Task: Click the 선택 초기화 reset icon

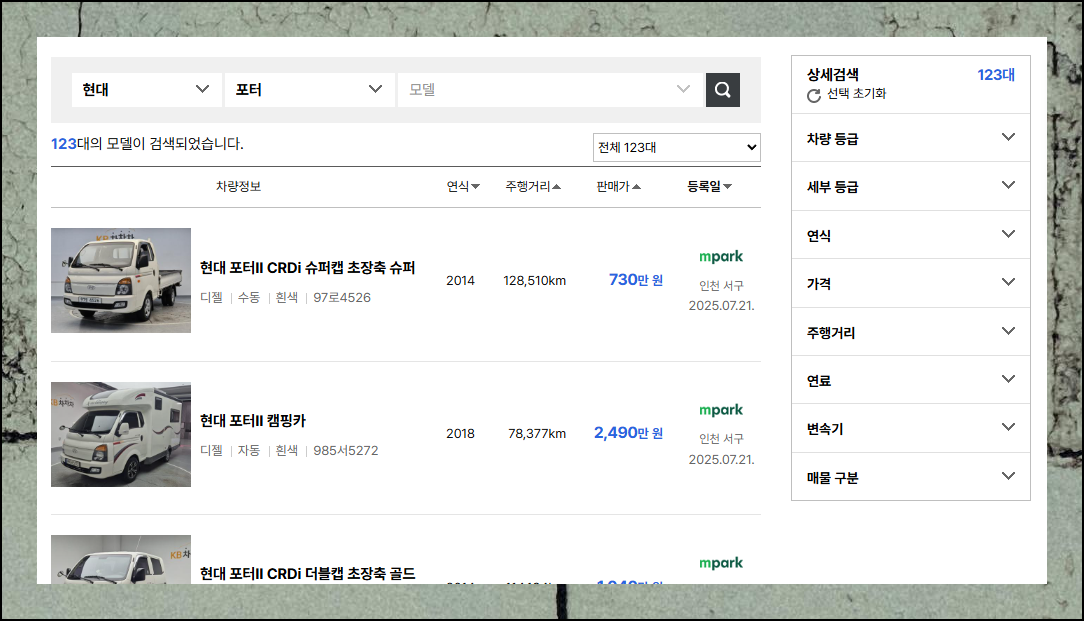Action: click(x=814, y=95)
